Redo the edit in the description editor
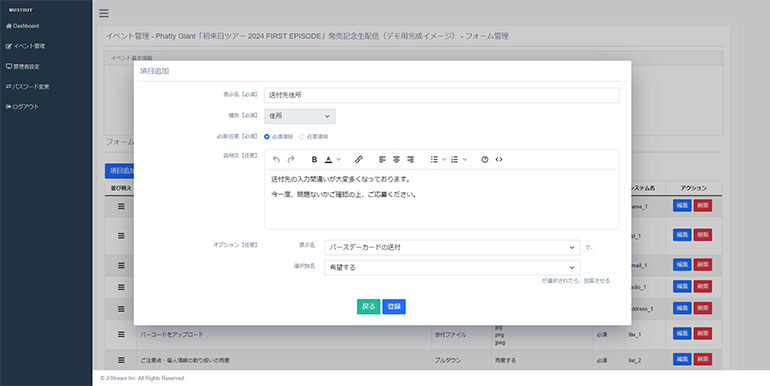 point(291,160)
